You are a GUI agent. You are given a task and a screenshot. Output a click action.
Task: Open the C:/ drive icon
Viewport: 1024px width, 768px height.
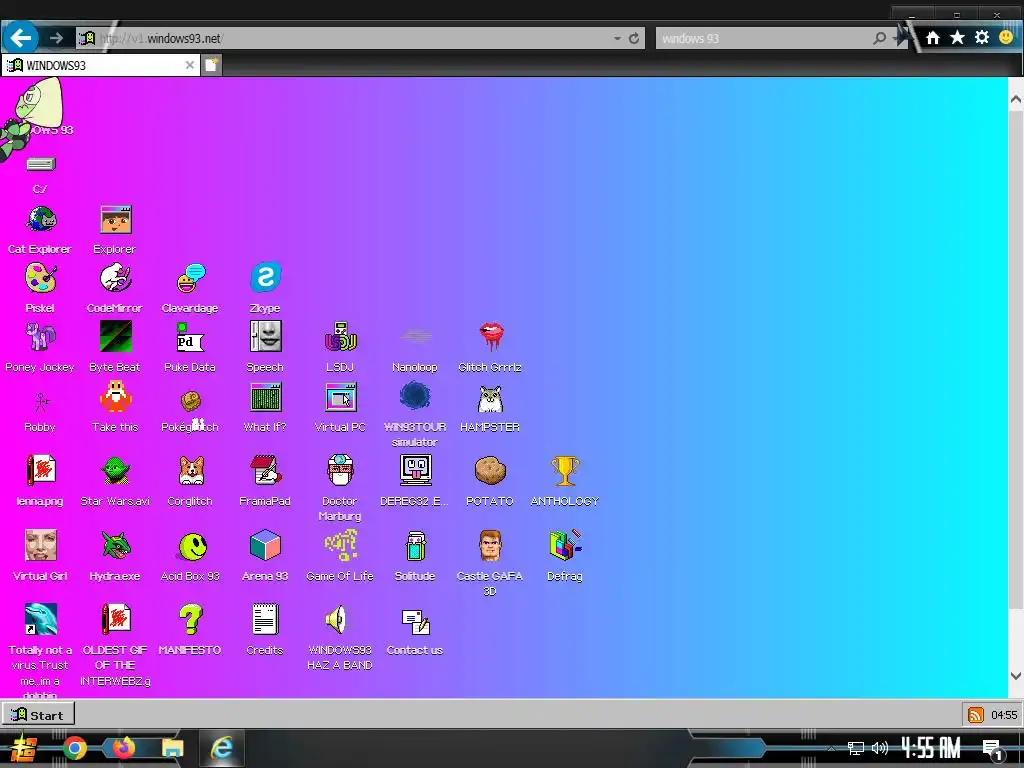point(40,165)
